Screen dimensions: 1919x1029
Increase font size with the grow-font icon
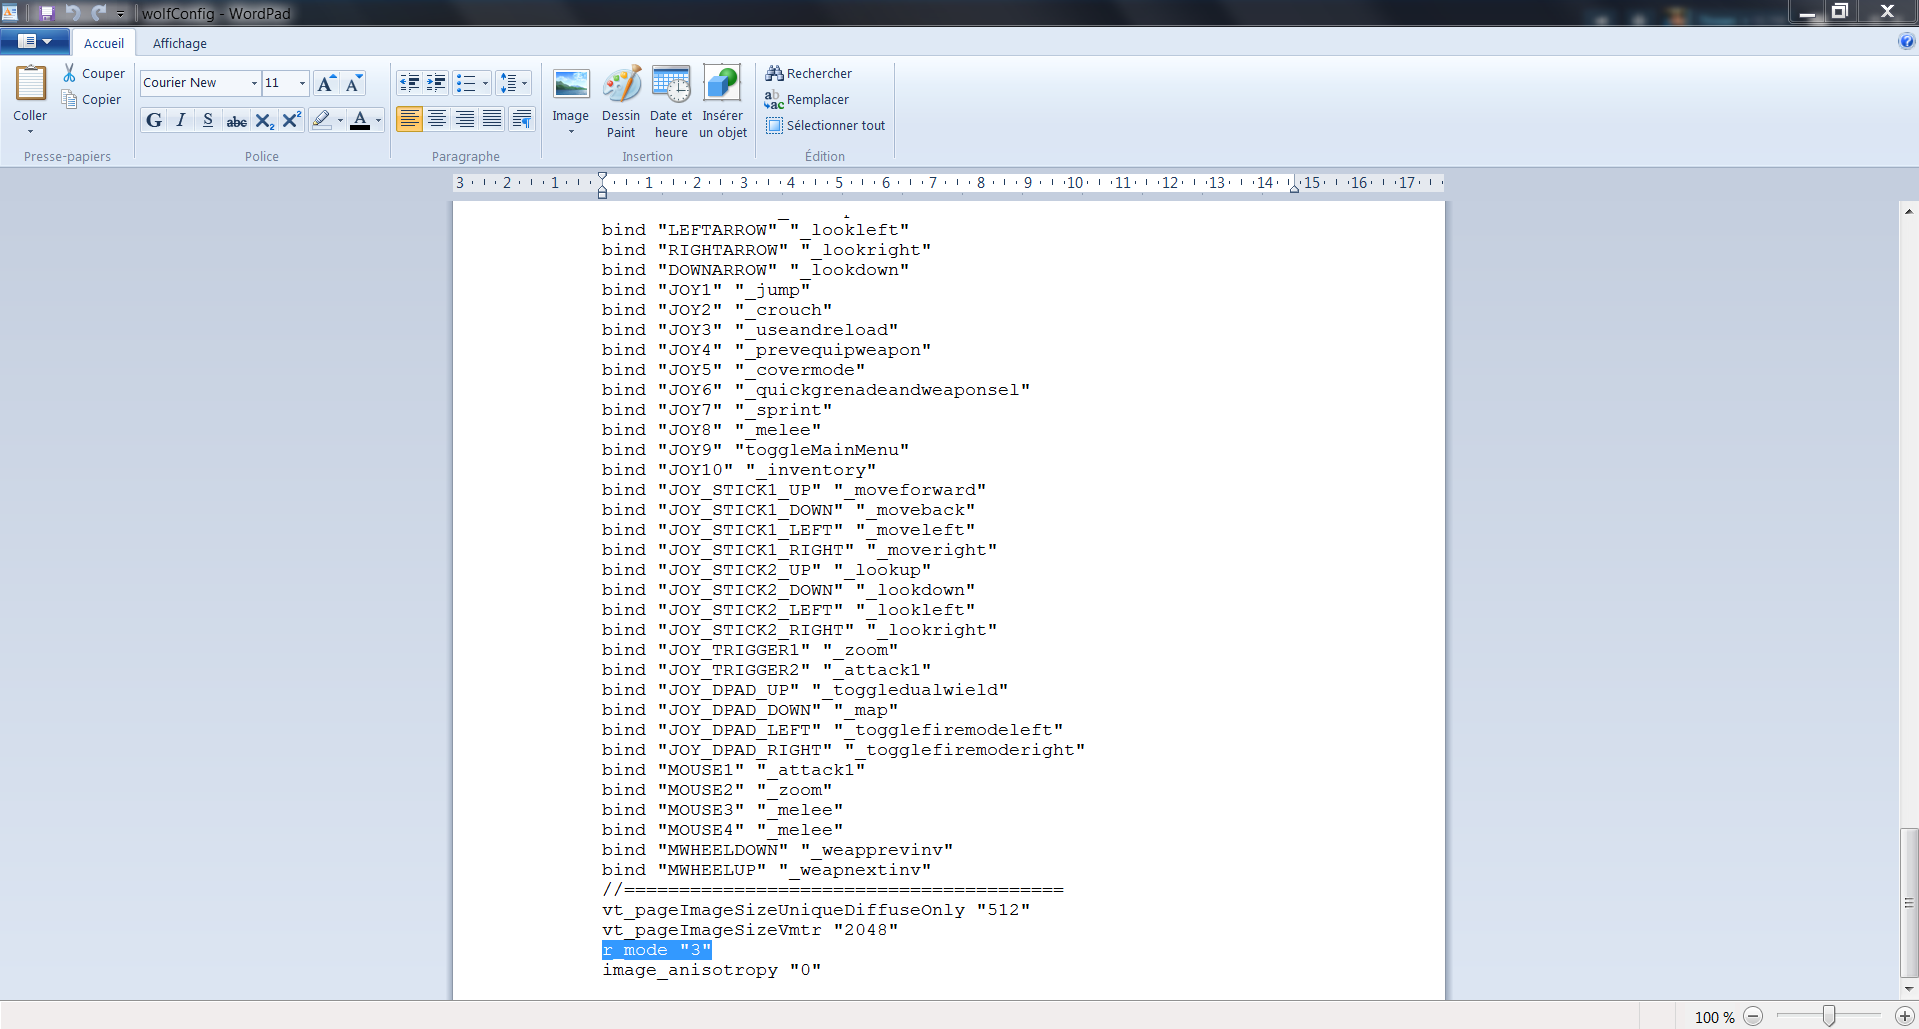326,83
